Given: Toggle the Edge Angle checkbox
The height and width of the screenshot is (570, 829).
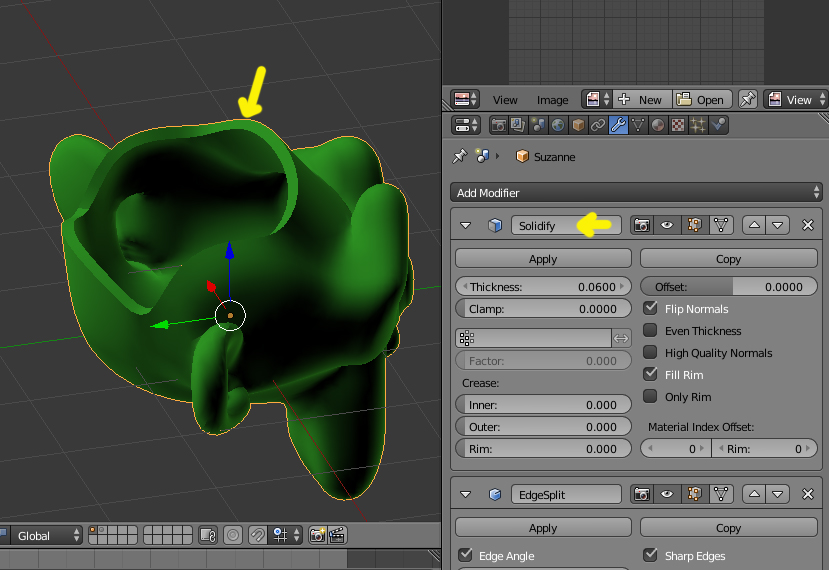Looking at the screenshot, I should (465, 555).
